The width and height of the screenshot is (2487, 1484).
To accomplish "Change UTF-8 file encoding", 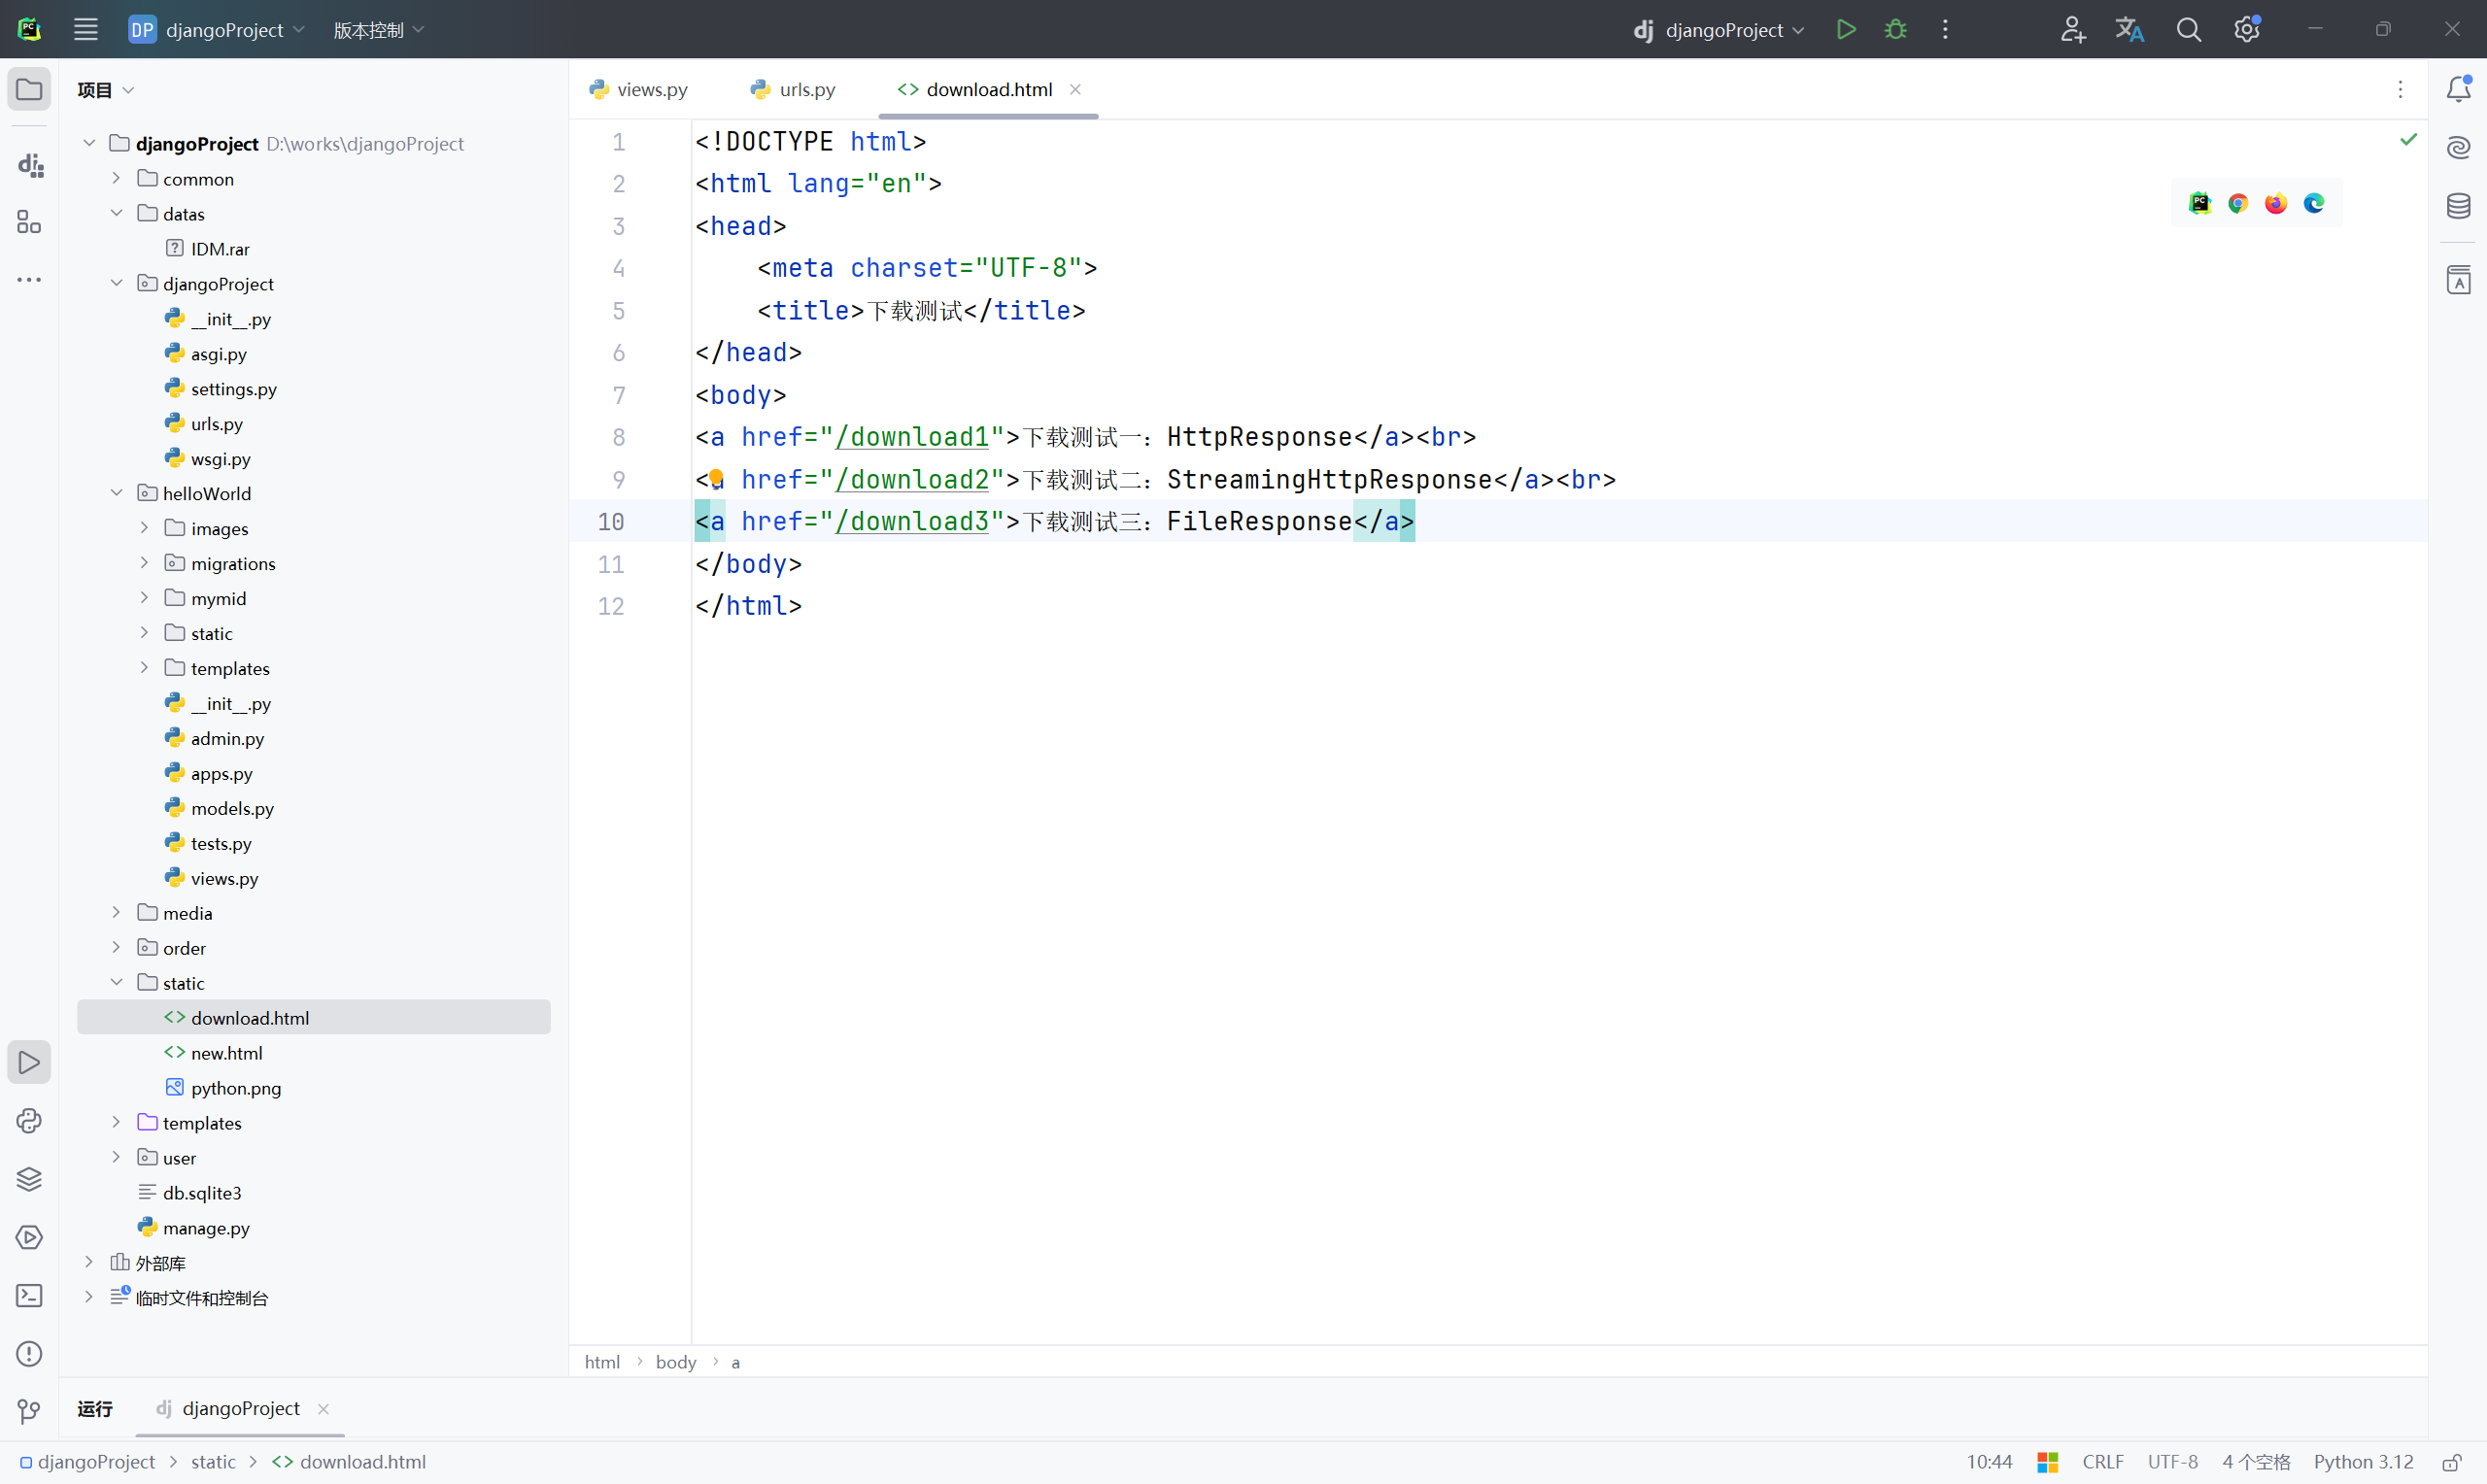I will point(2173,1462).
